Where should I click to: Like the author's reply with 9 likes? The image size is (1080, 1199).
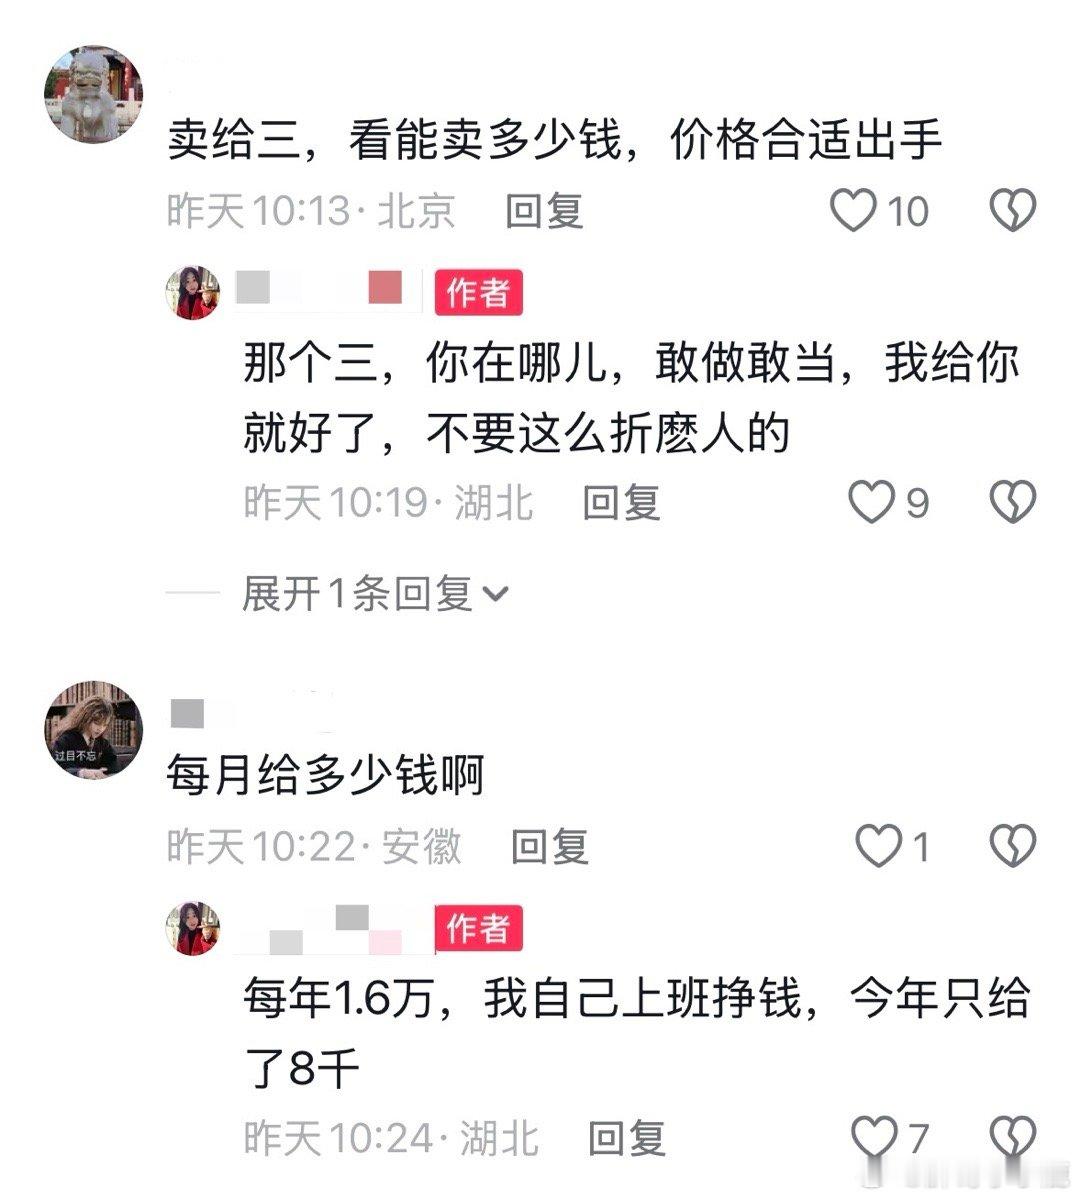871,502
